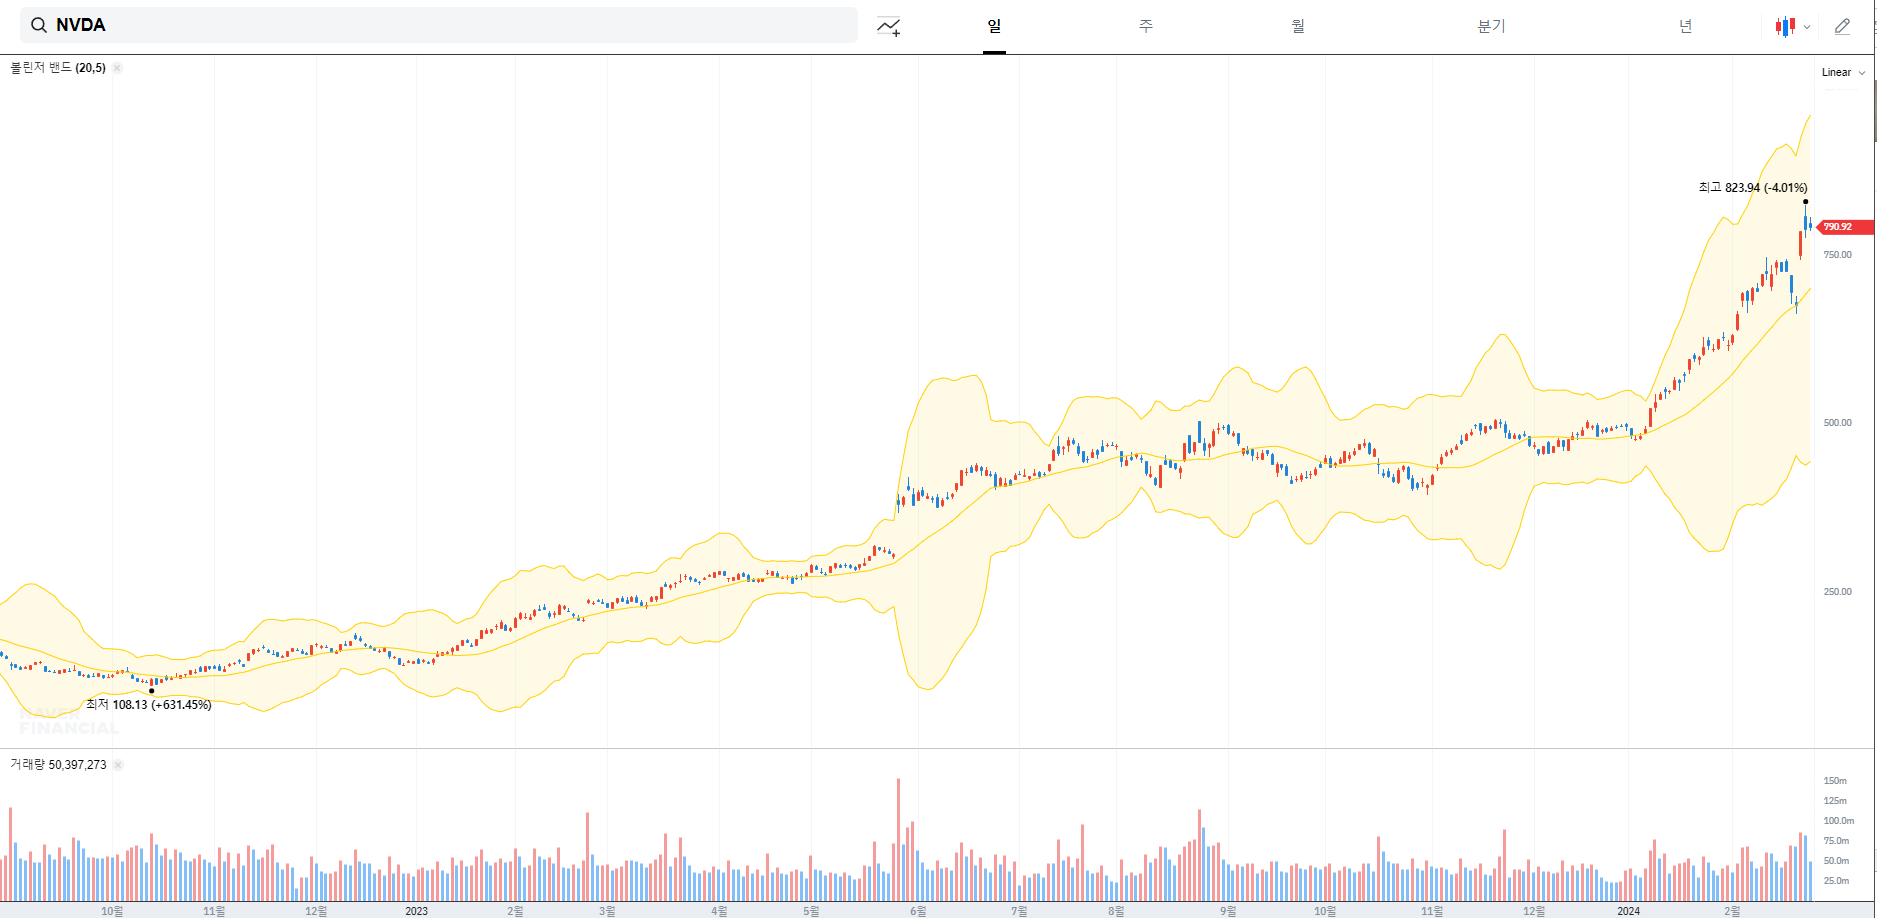Remove the 거래량 volume indicator

tap(118, 765)
